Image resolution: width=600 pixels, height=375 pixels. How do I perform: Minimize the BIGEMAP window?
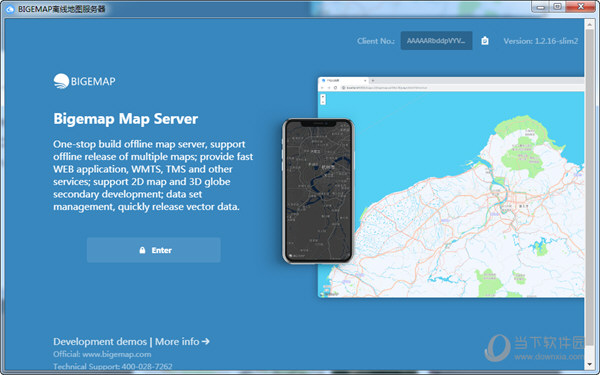coord(540,7)
